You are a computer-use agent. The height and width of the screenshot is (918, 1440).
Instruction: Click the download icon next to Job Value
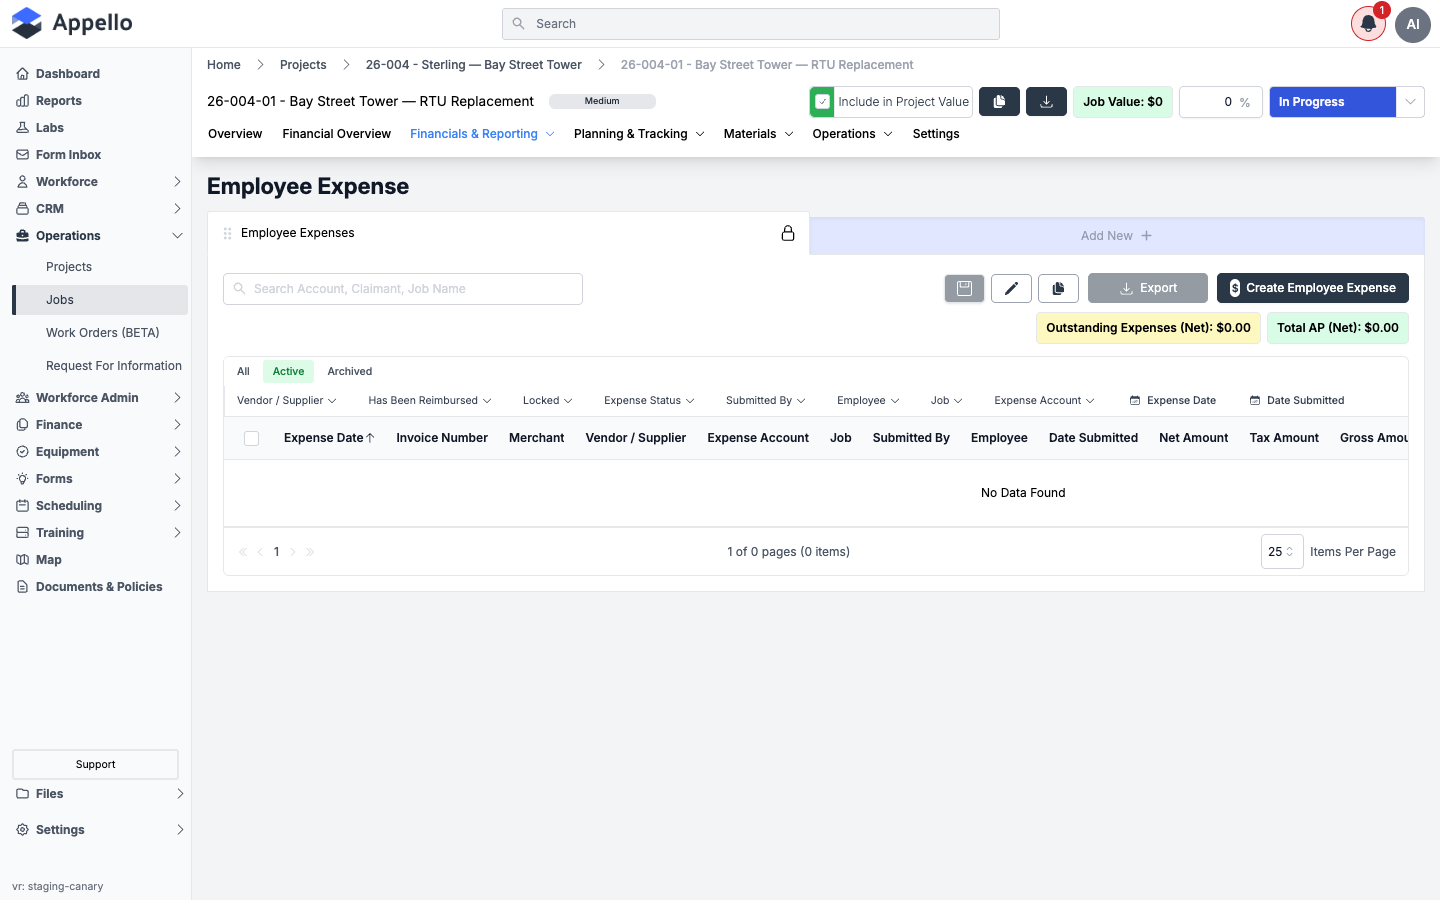pos(1047,102)
